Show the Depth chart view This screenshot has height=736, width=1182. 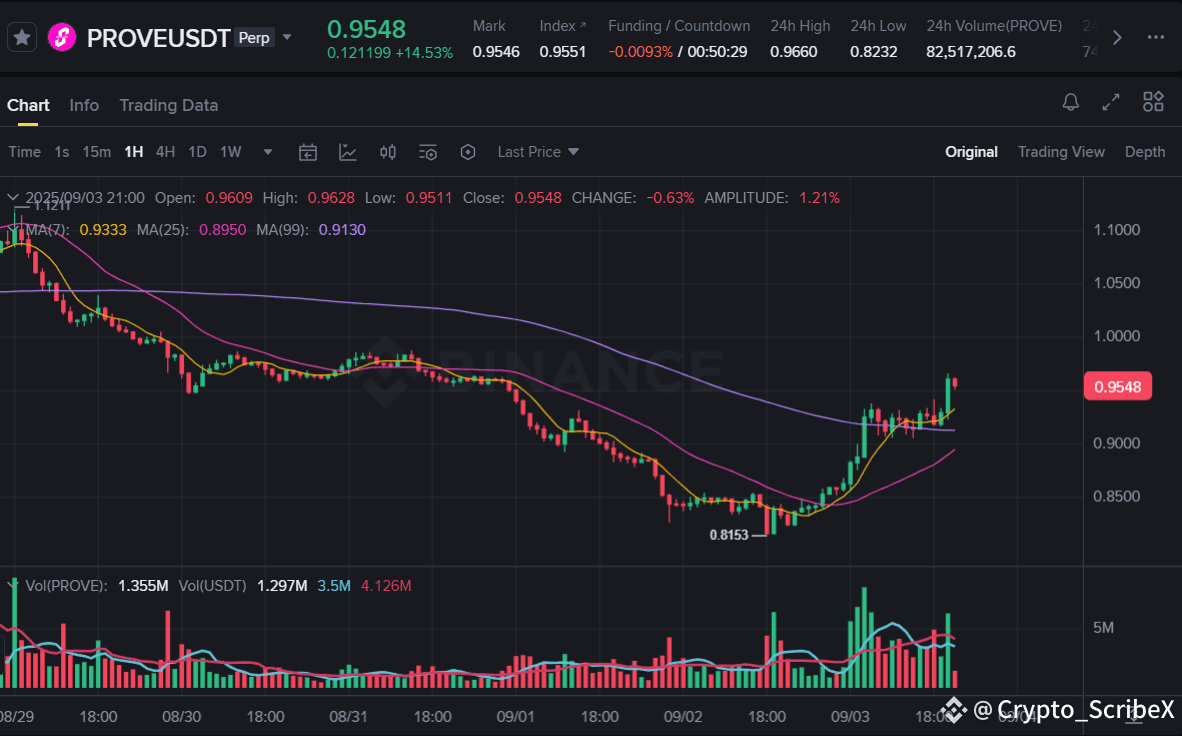coord(1145,152)
